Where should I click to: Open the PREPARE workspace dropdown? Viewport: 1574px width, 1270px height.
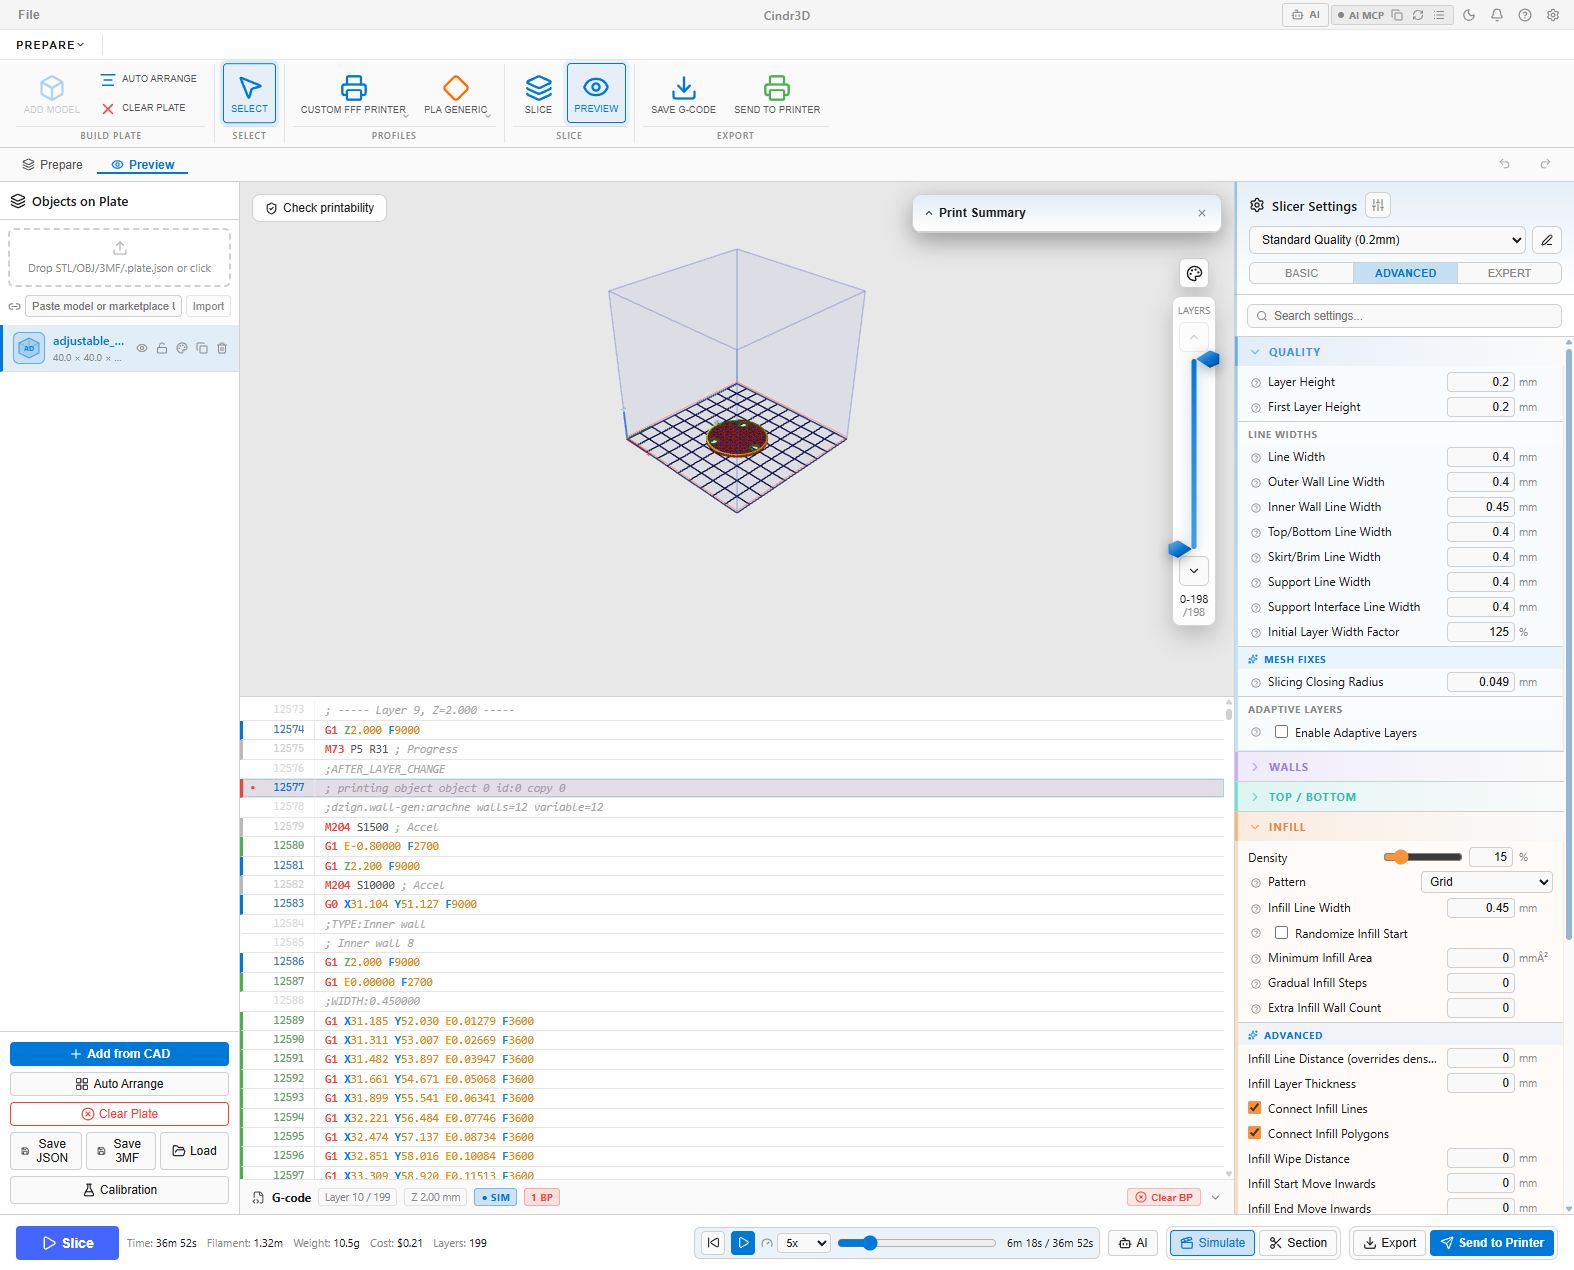pos(50,45)
